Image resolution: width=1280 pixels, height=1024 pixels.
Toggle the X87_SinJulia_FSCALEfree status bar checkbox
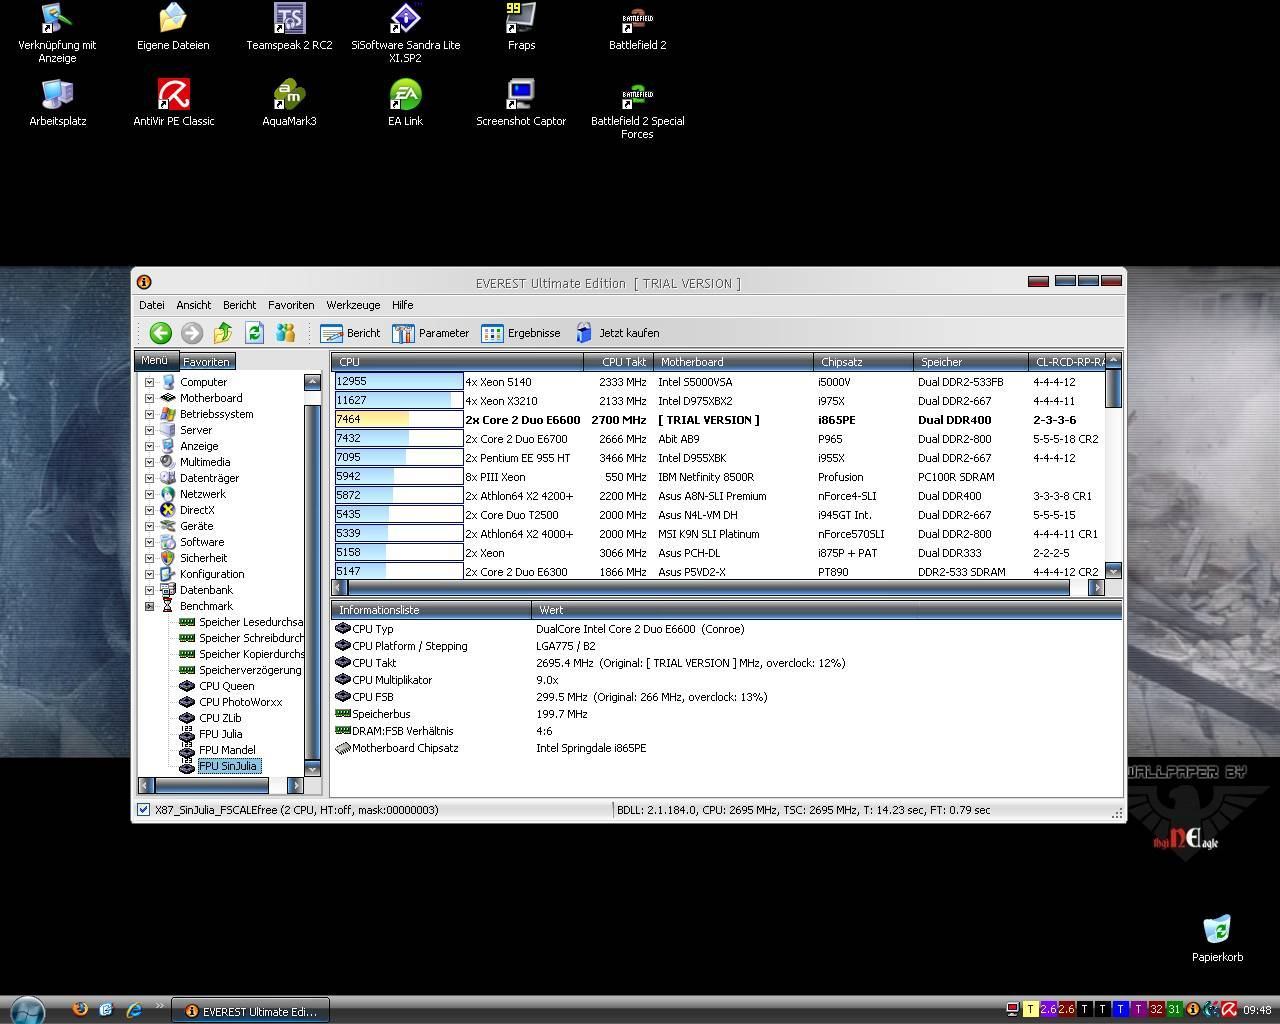click(143, 810)
